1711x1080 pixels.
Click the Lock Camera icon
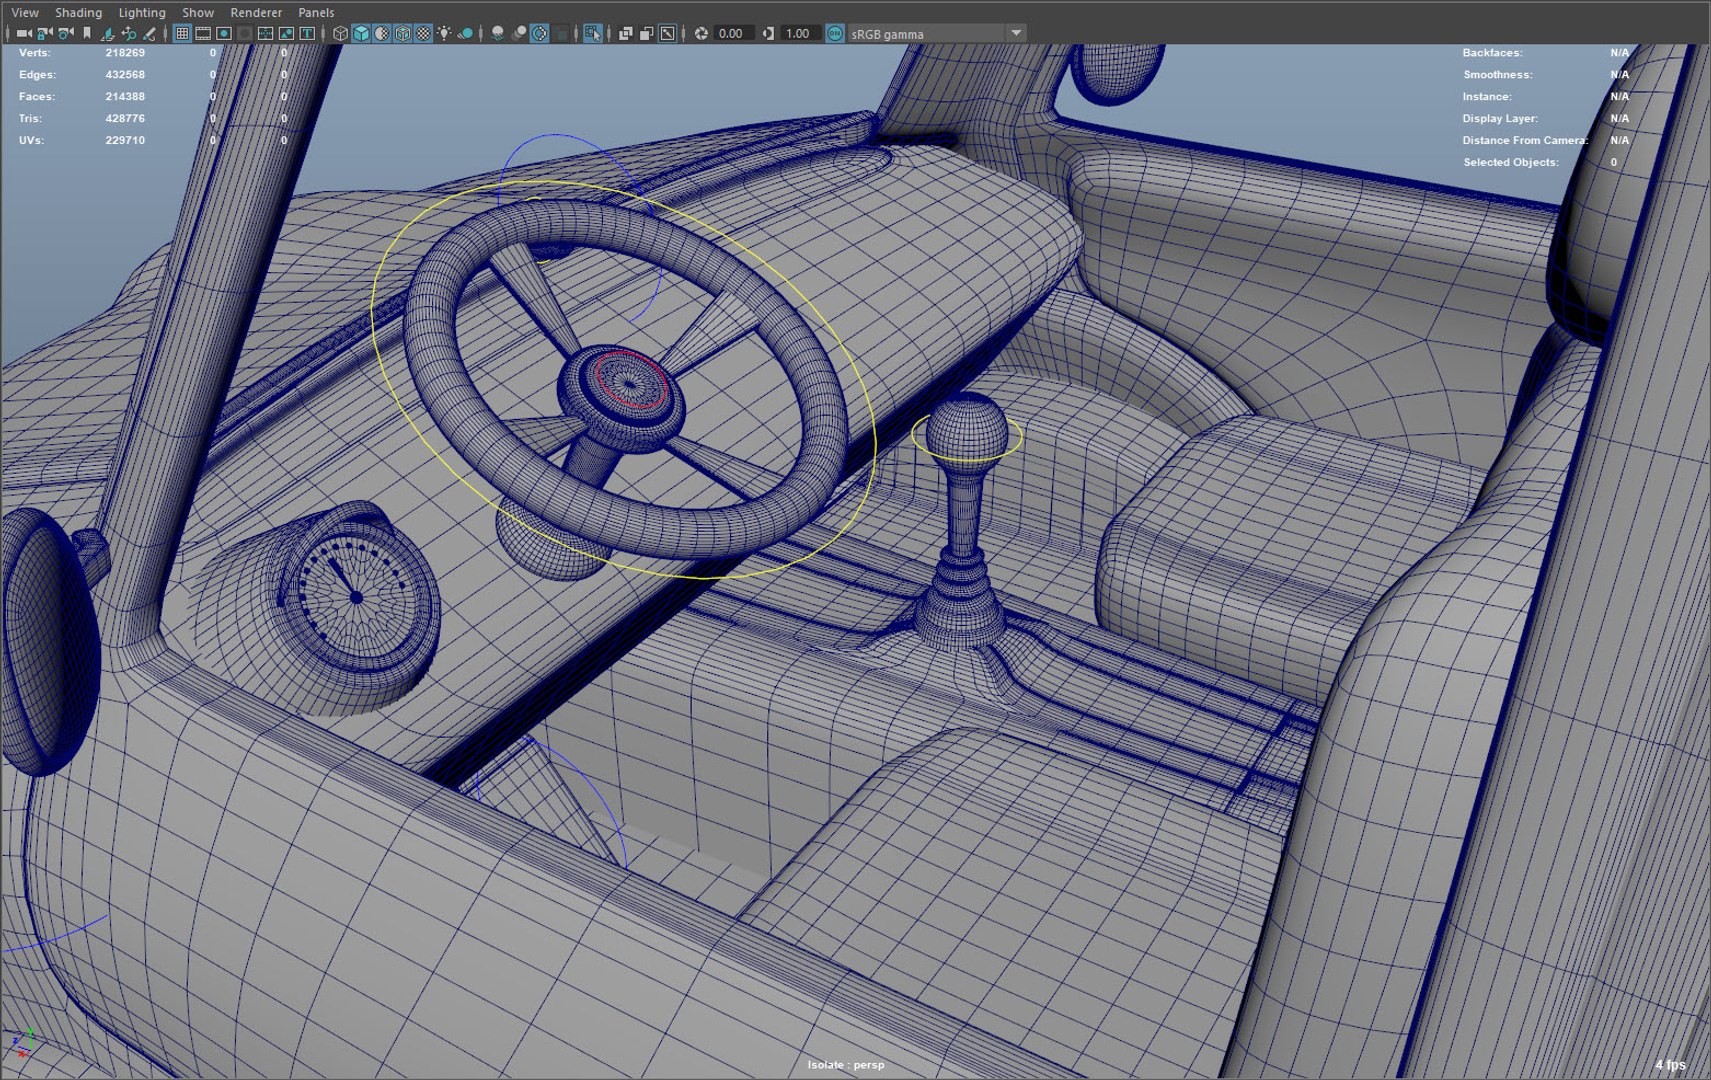(44, 33)
